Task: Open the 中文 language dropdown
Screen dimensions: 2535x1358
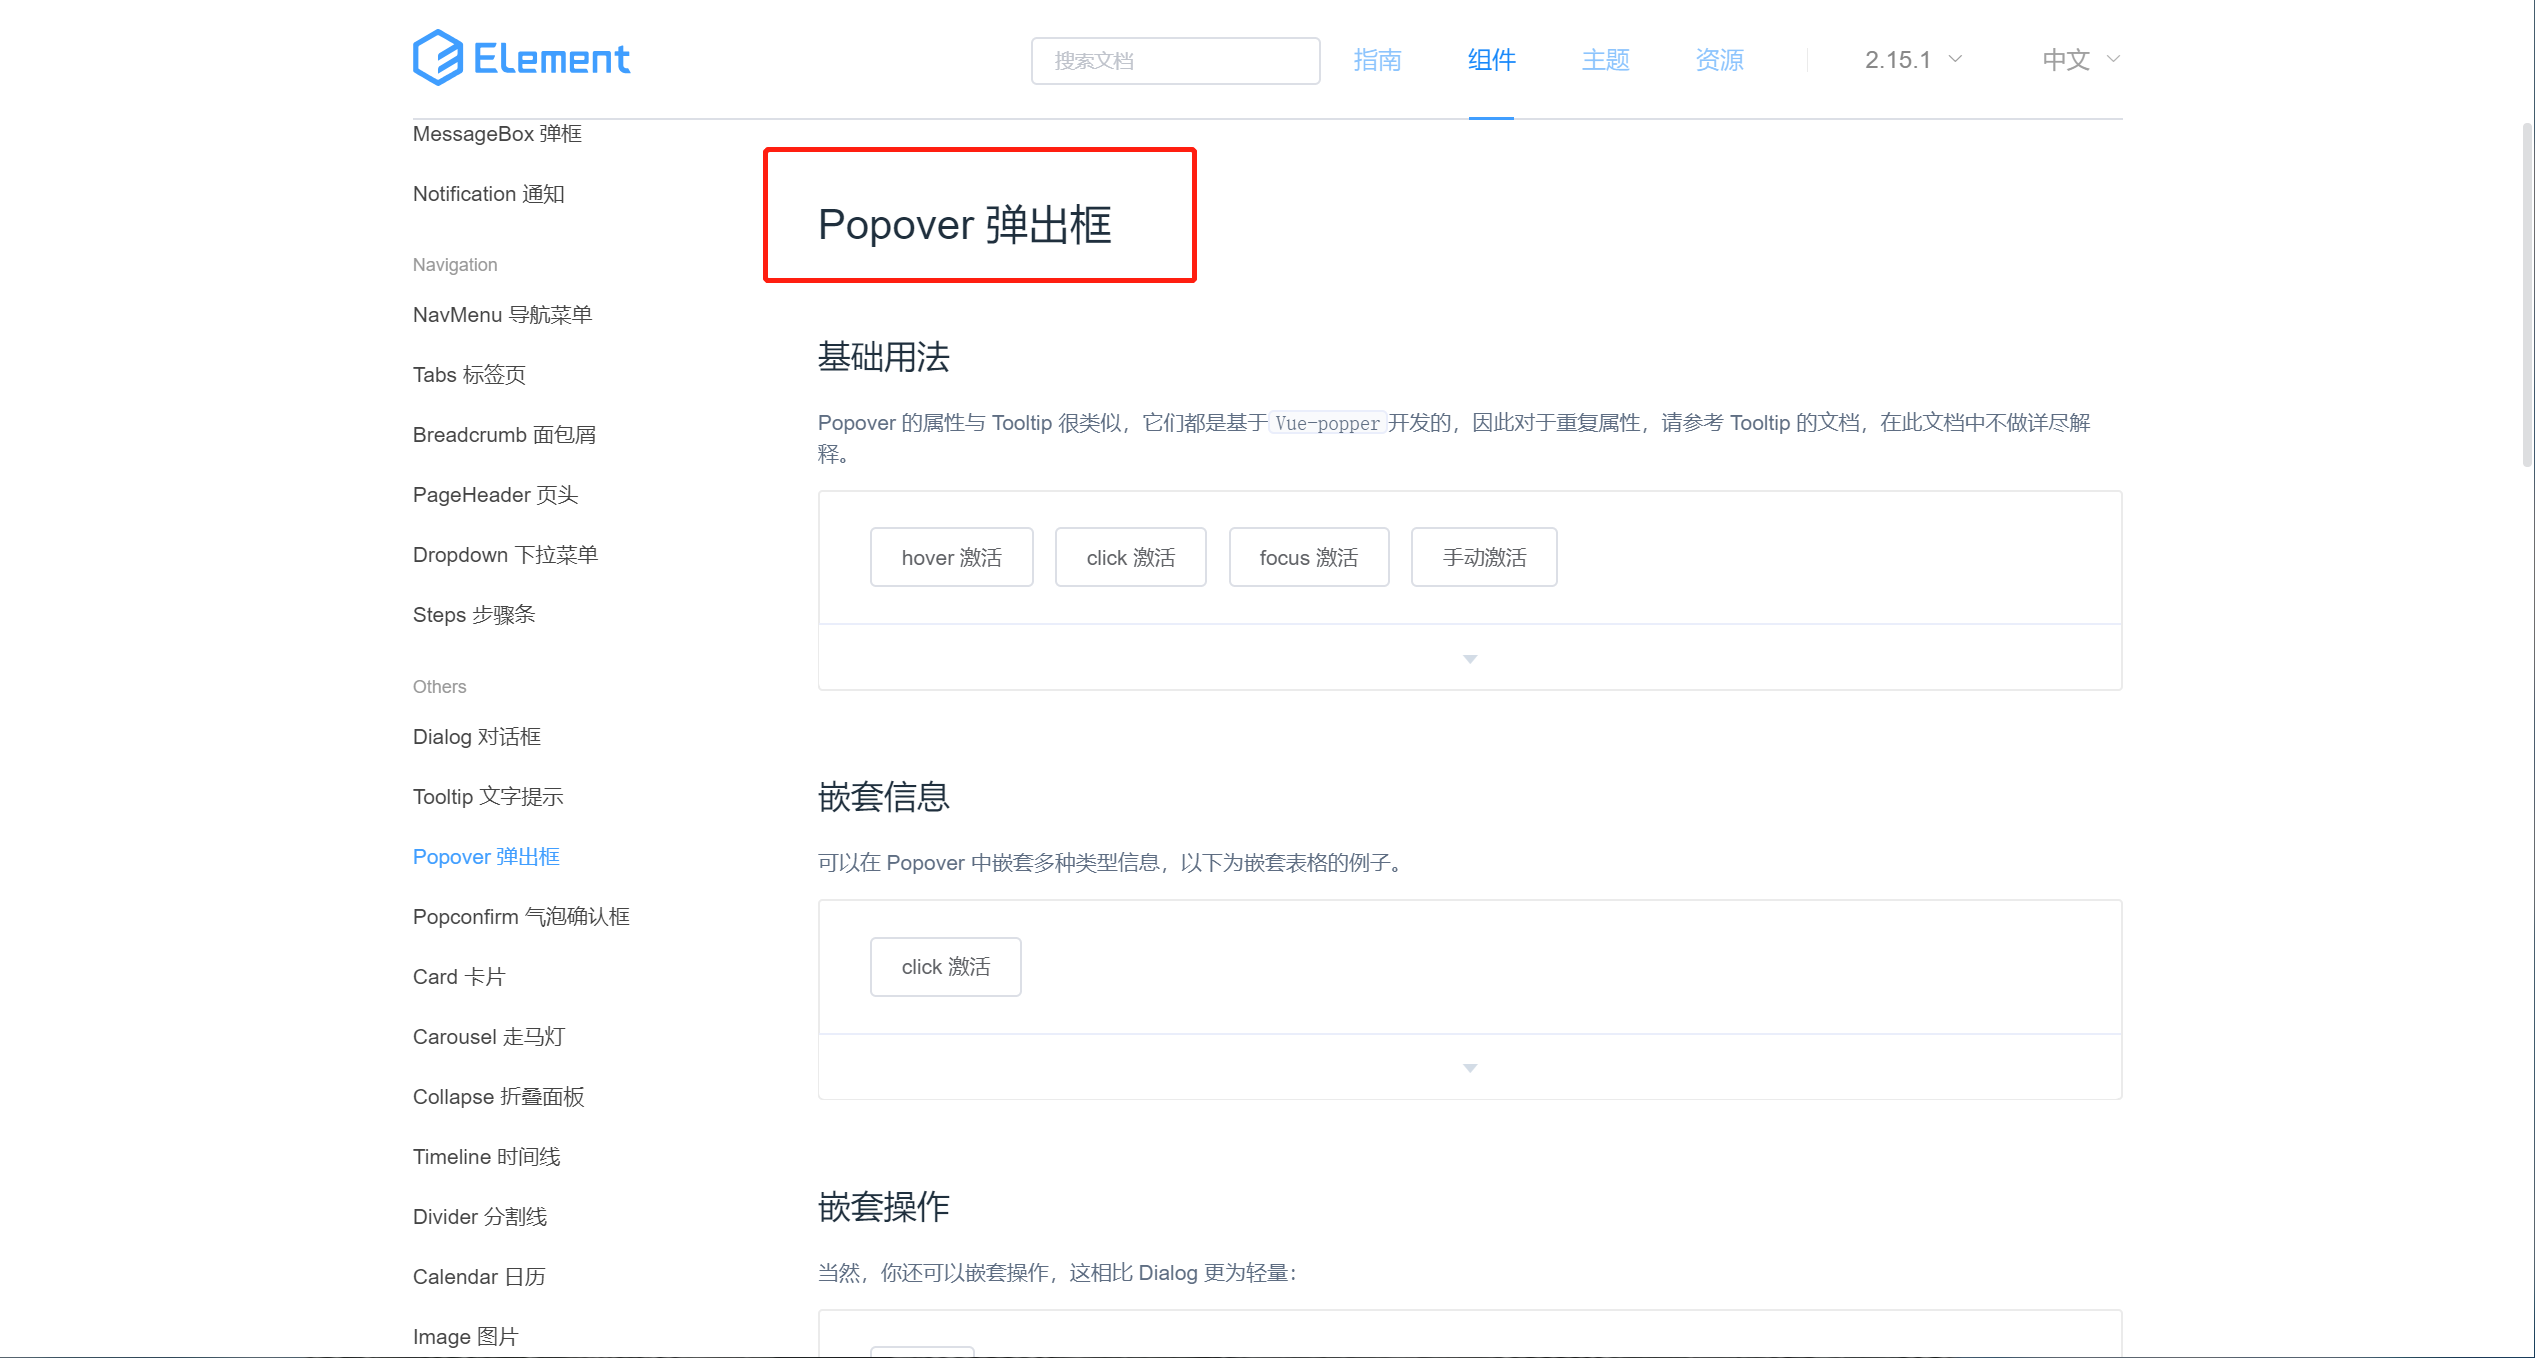Action: coord(2080,60)
